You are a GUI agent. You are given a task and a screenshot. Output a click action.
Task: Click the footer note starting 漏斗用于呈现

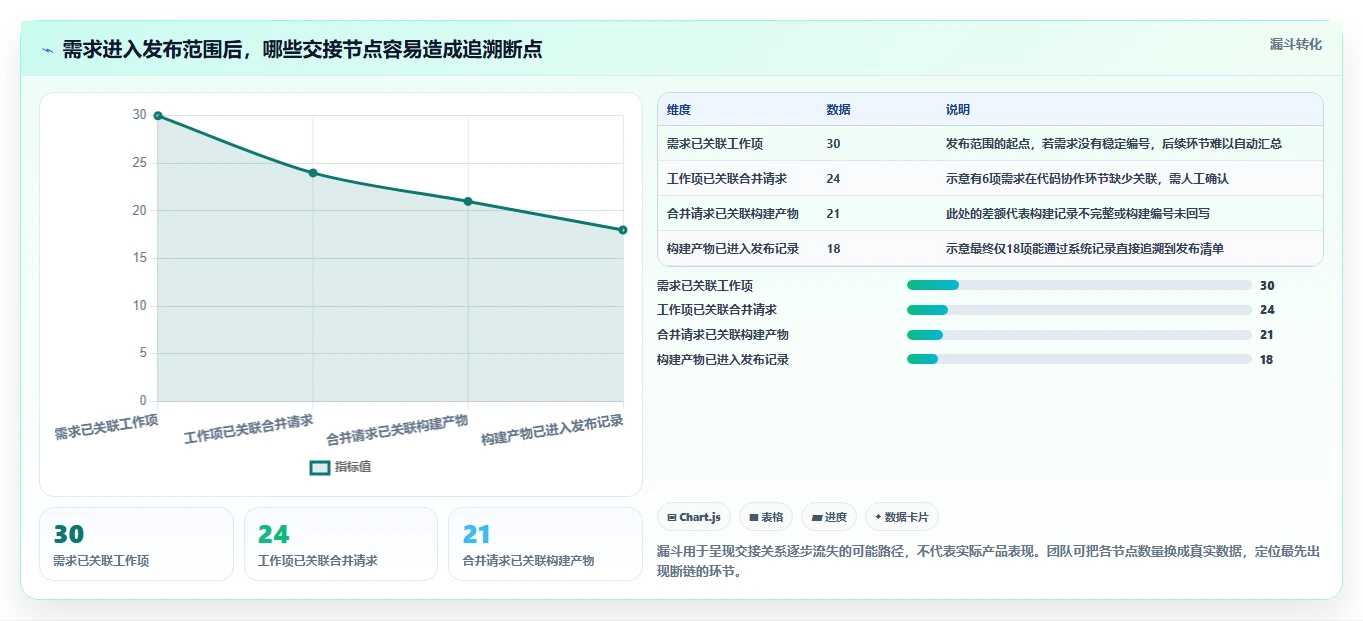[x=988, y=561]
